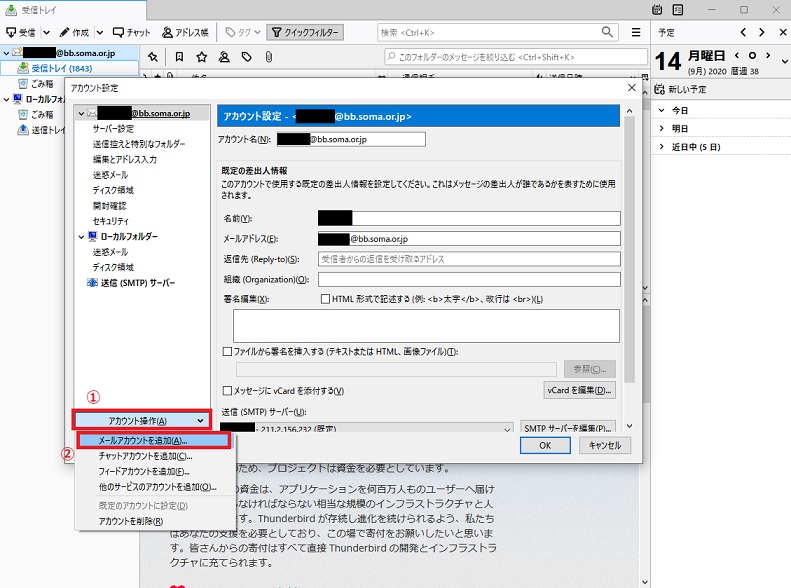Screen dimensions: 791x588
Task: Open the SMTP server combo box
Action: pos(367,428)
